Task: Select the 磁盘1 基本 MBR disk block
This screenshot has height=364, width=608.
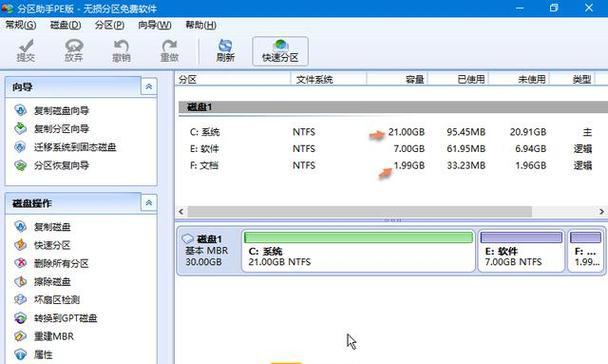Action: pyautogui.click(x=209, y=251)
